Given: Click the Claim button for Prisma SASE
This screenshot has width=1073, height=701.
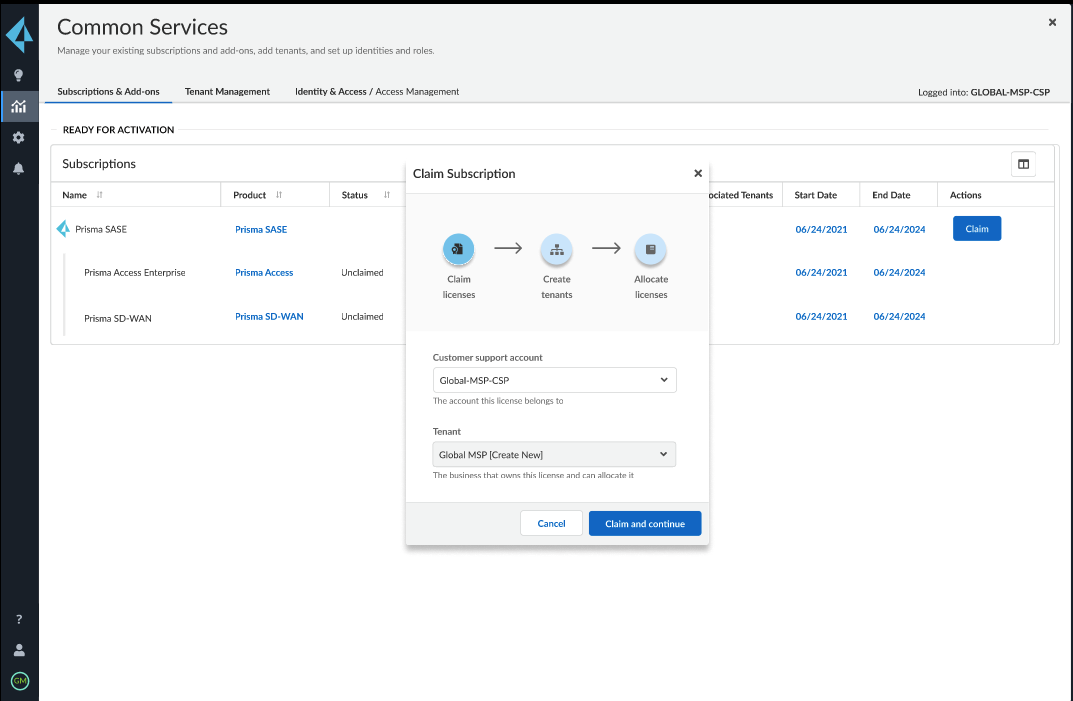Looking at the screenshot, I should click(x=977, y=229).
